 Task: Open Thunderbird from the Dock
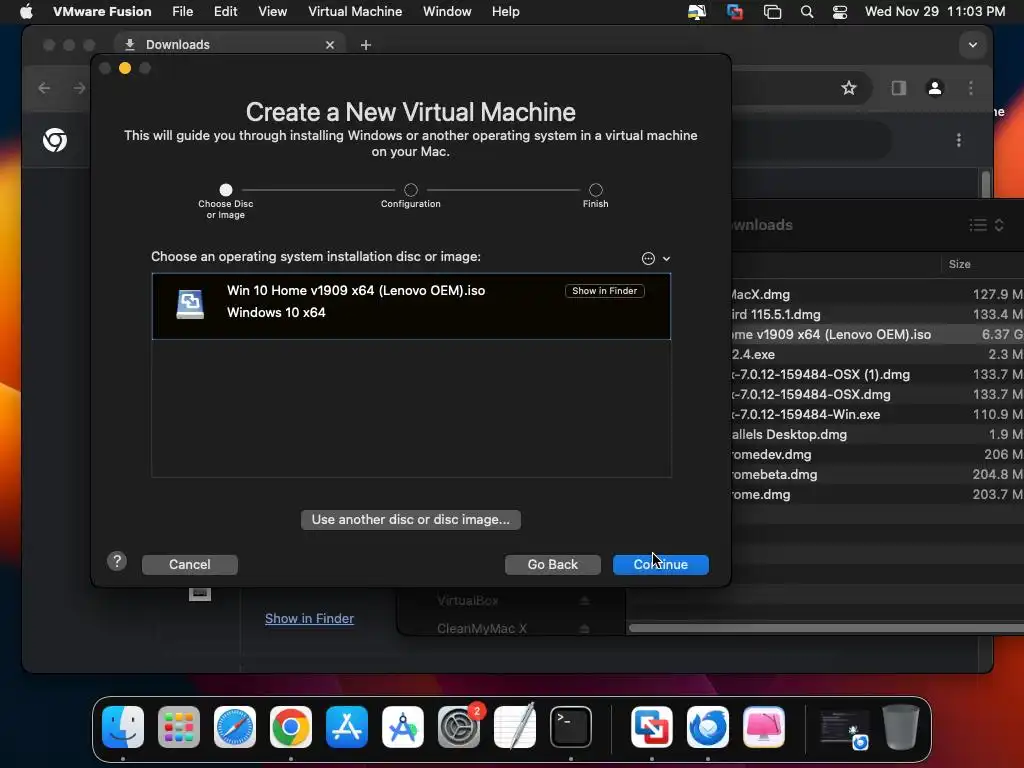point(708,727)
